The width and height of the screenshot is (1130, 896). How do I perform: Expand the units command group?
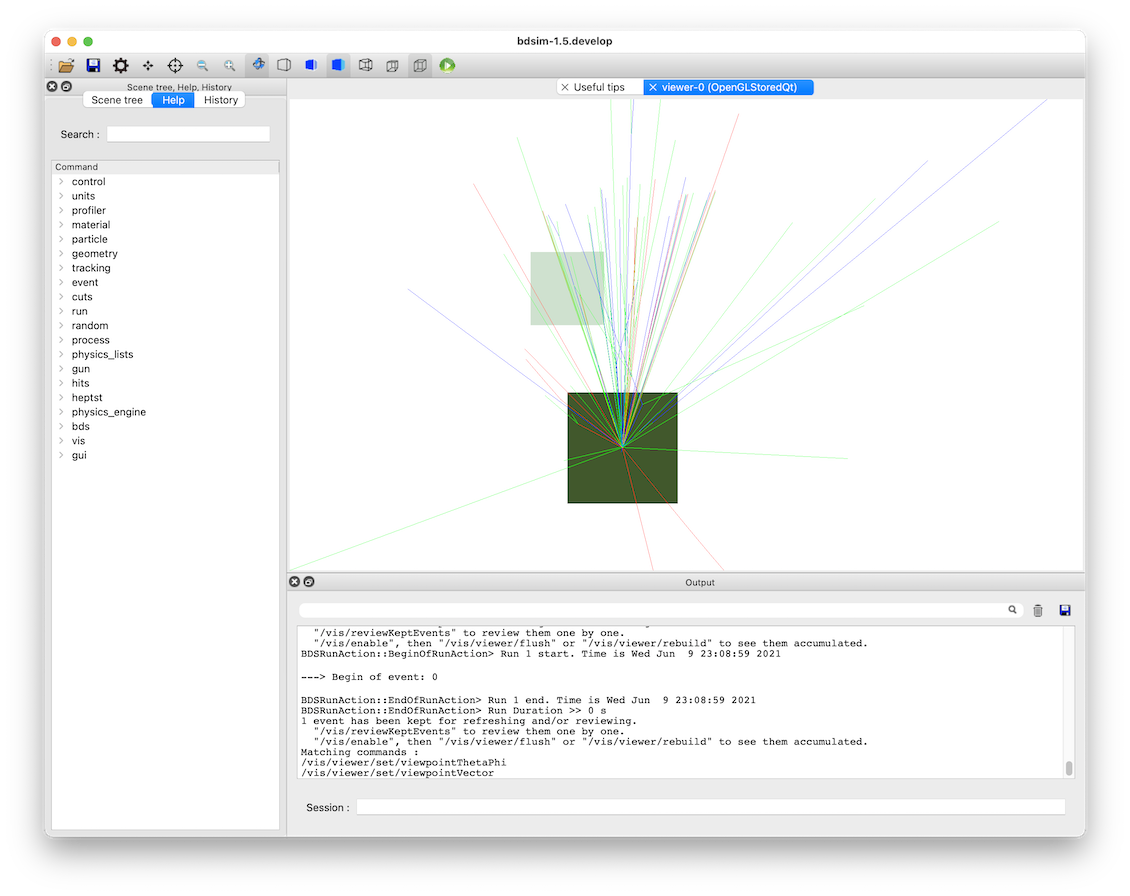61,196
